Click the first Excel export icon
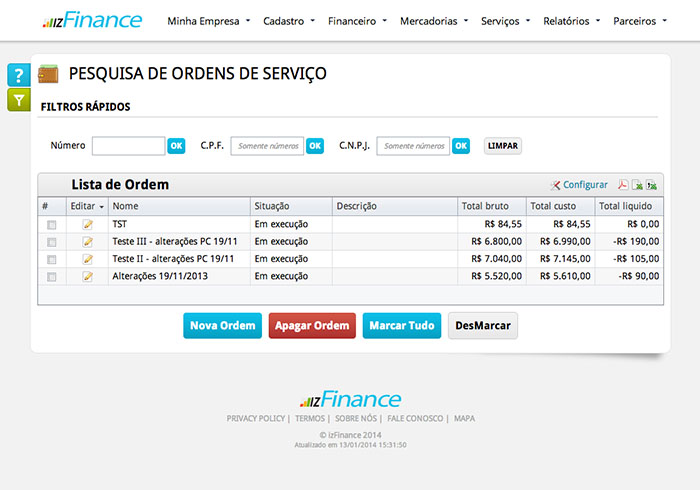 click(x=637, y=185)
